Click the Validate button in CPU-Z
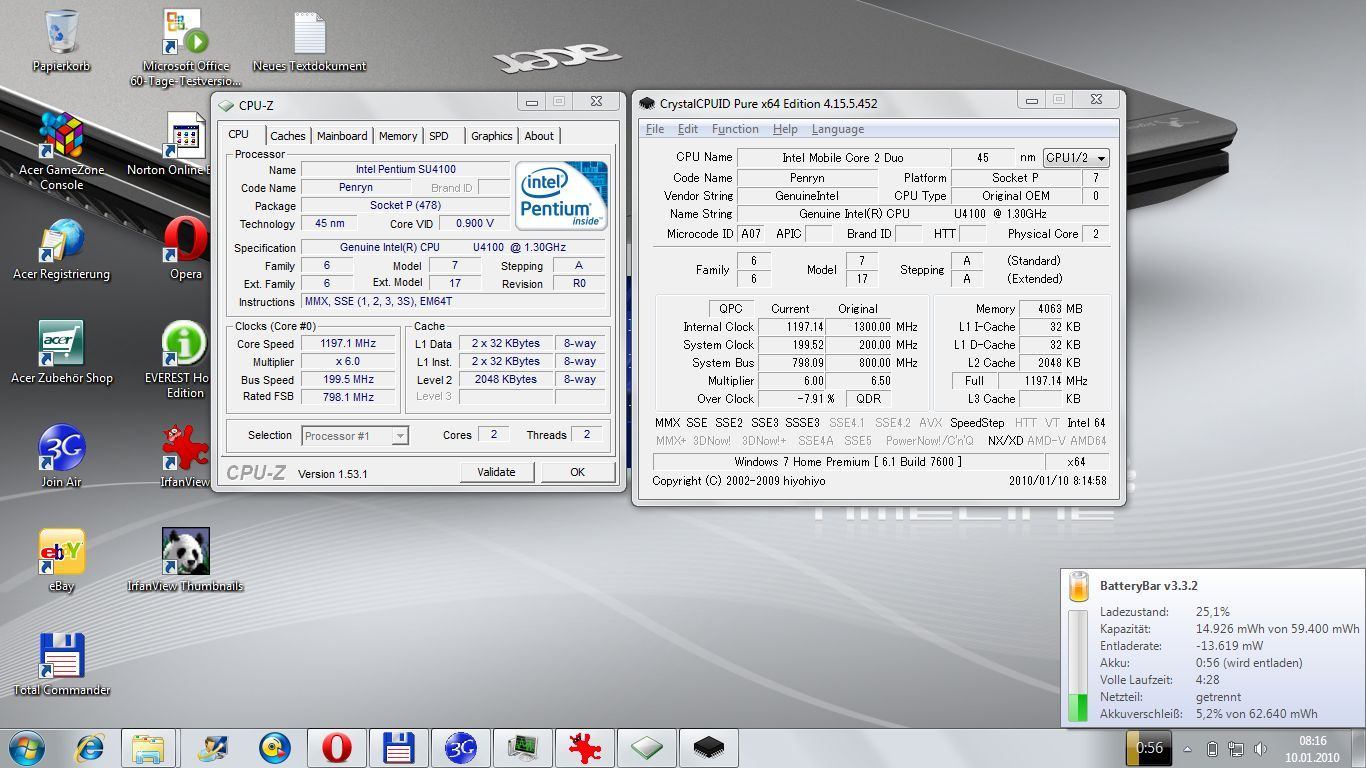 click(496, 472)
